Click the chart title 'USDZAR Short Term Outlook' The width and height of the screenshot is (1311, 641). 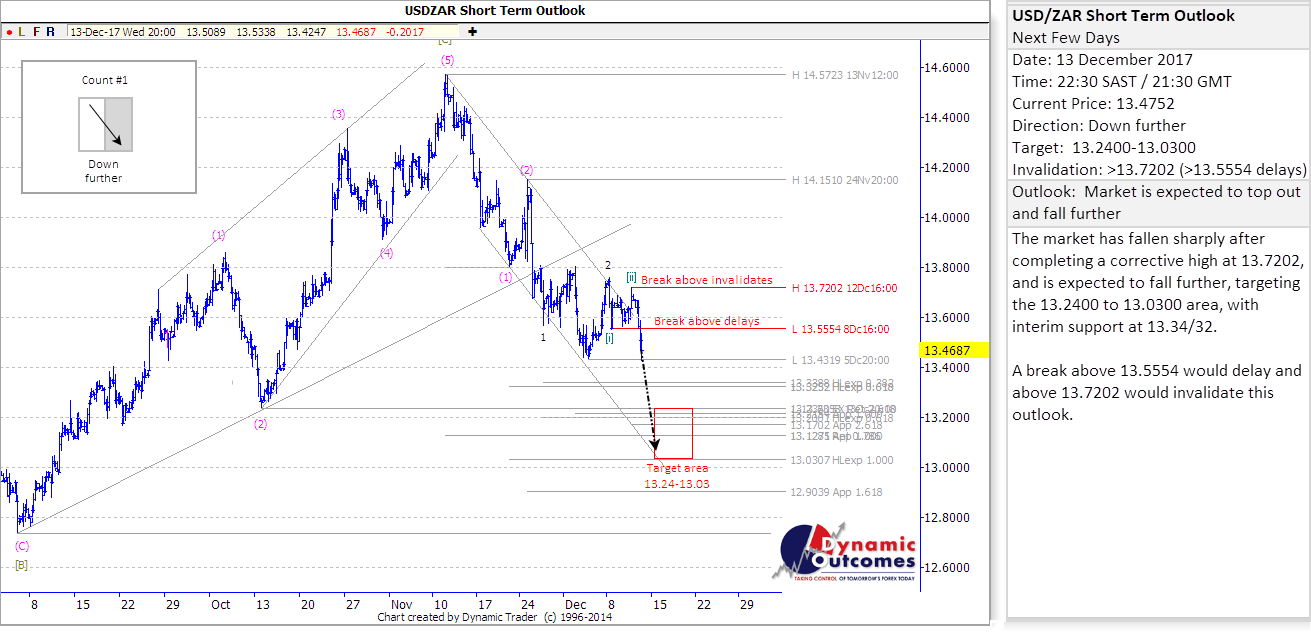coord(495,10)
